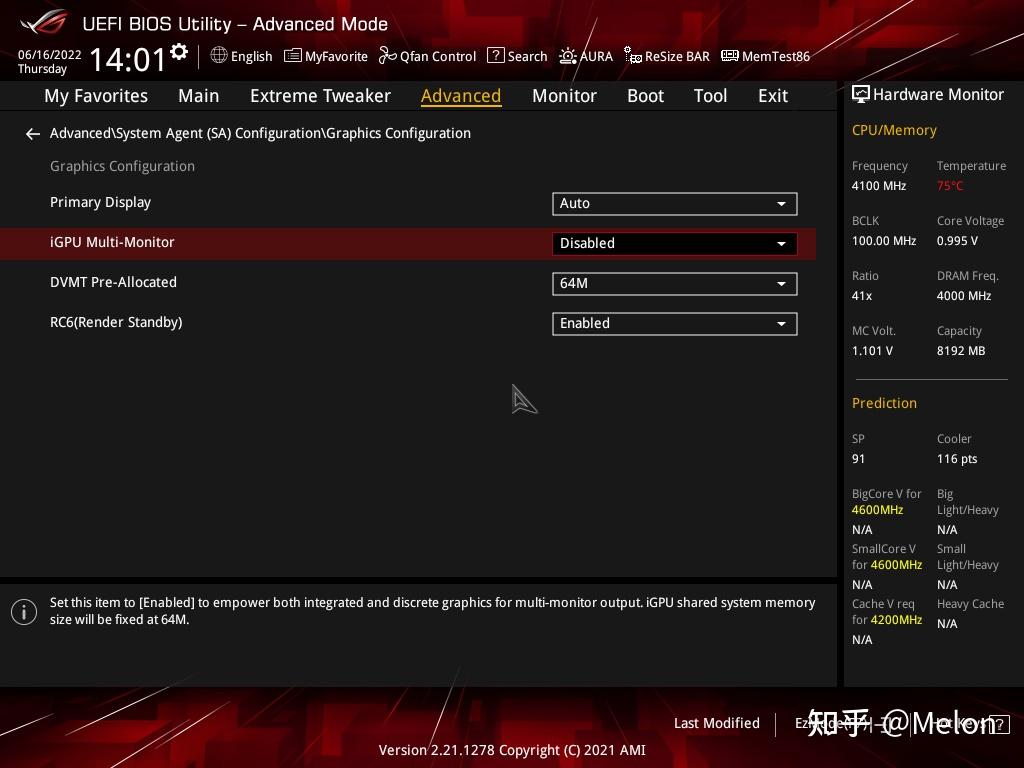Viewport: 1024px width, 768px height.
Task: Click the back arrow to leave Graphics Configuration
Action: click(x=32, y=133)
